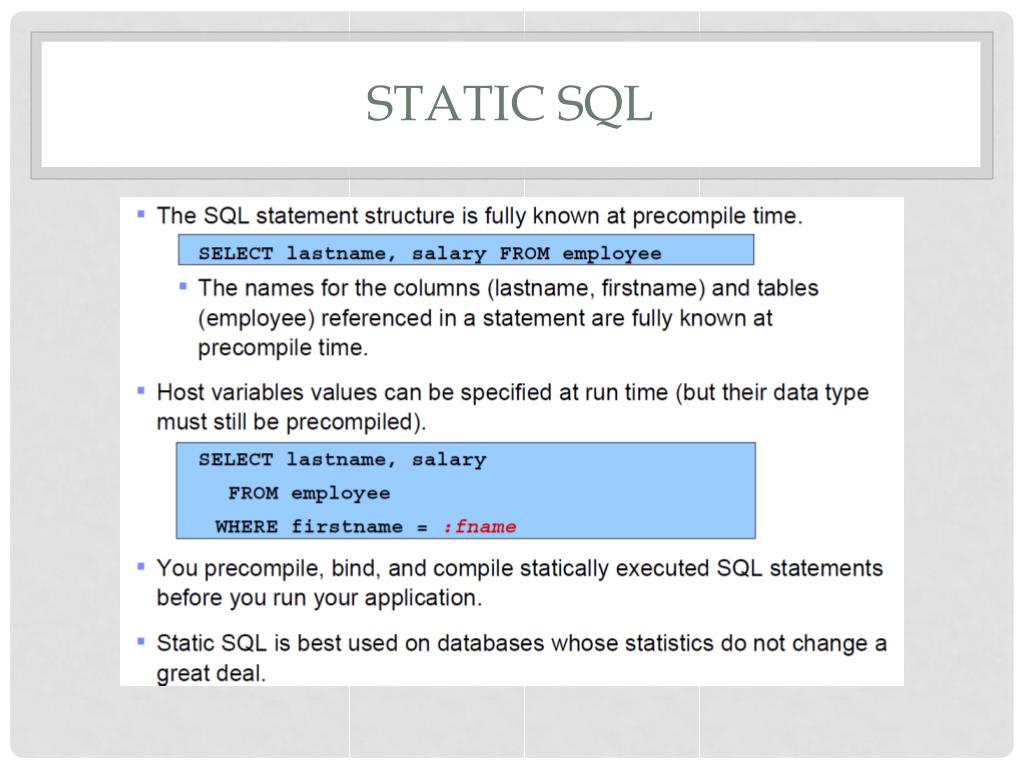Click the bullet 'Static SQL is best used on databases'
The image size is (1024, 768).
(521, 643)
